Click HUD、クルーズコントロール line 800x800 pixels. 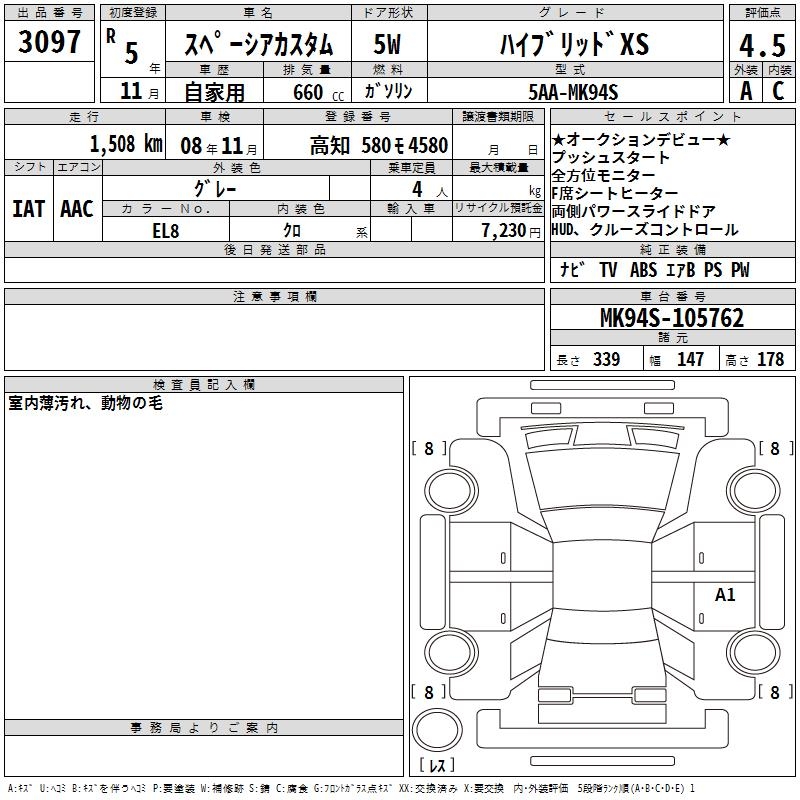coord(645,230)
